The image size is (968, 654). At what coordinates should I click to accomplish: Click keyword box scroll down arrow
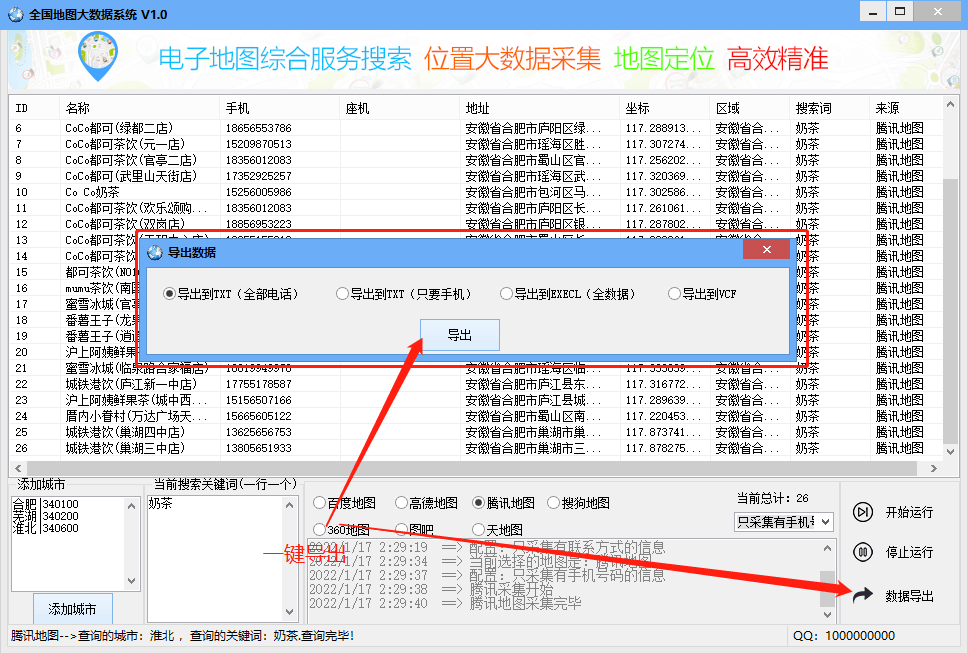coord(290,611)
